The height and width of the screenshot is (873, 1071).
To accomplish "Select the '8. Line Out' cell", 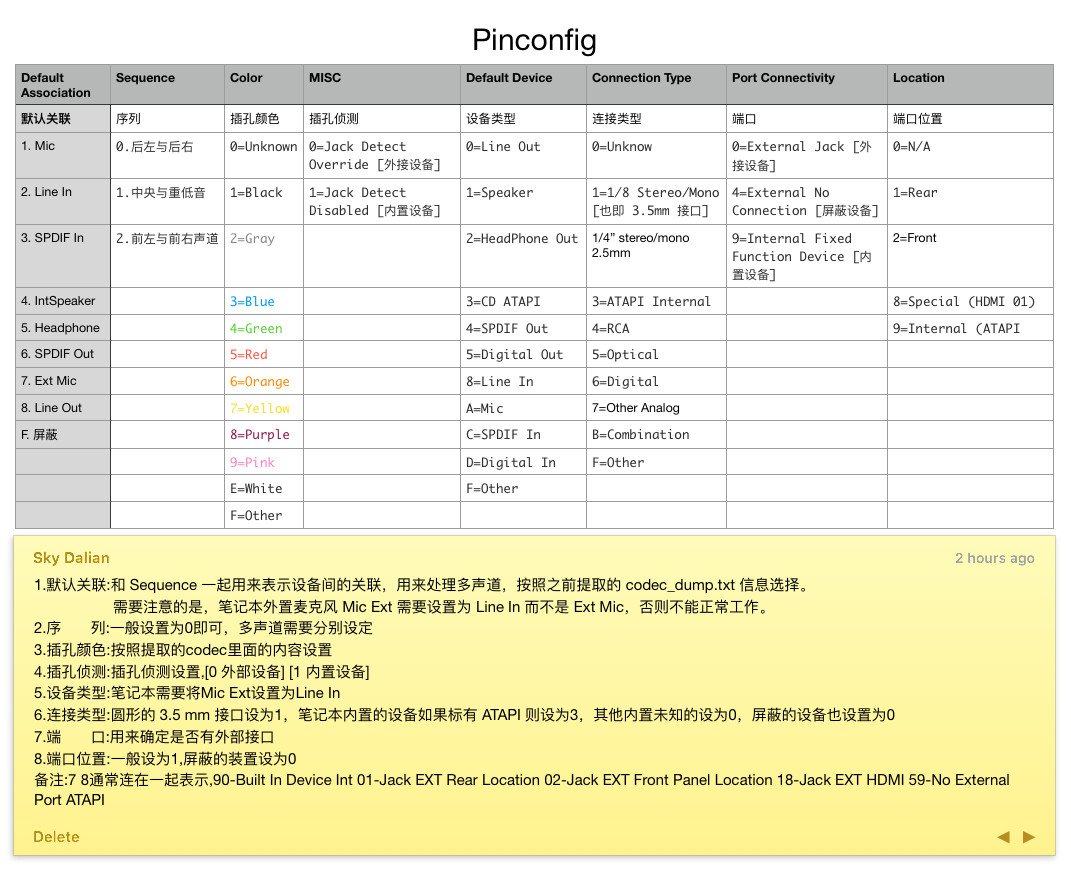I will tap(63, 408).
